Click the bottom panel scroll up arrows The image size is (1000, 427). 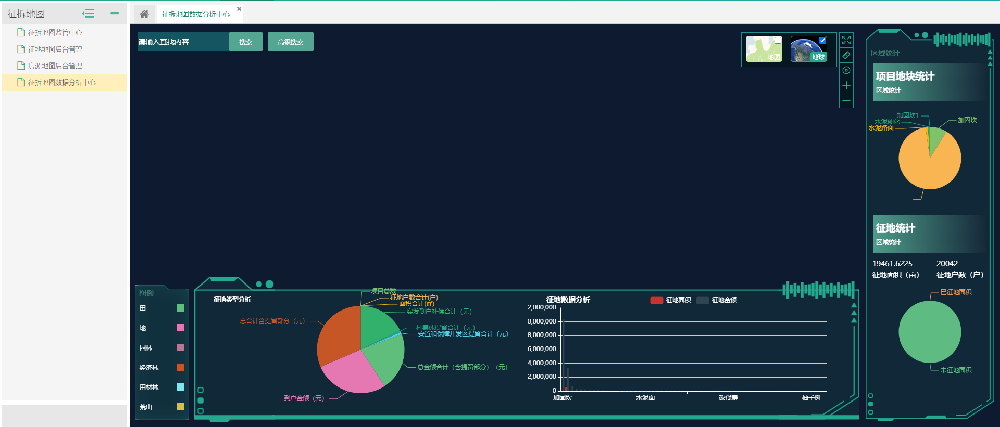(854, 313)
